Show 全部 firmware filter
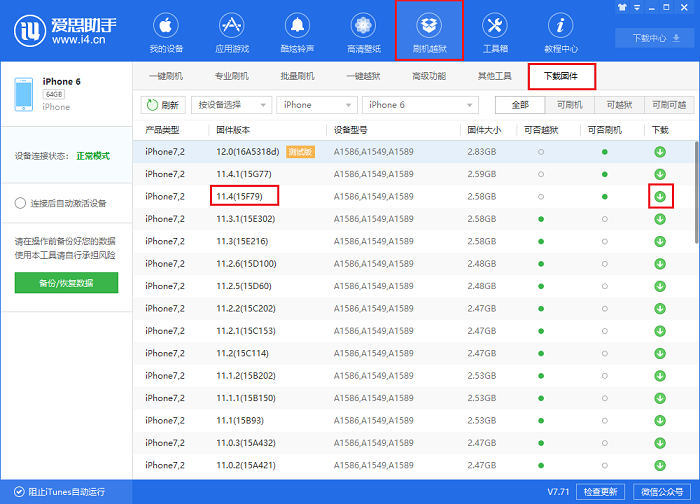700x504 pixels. point(520,105)
